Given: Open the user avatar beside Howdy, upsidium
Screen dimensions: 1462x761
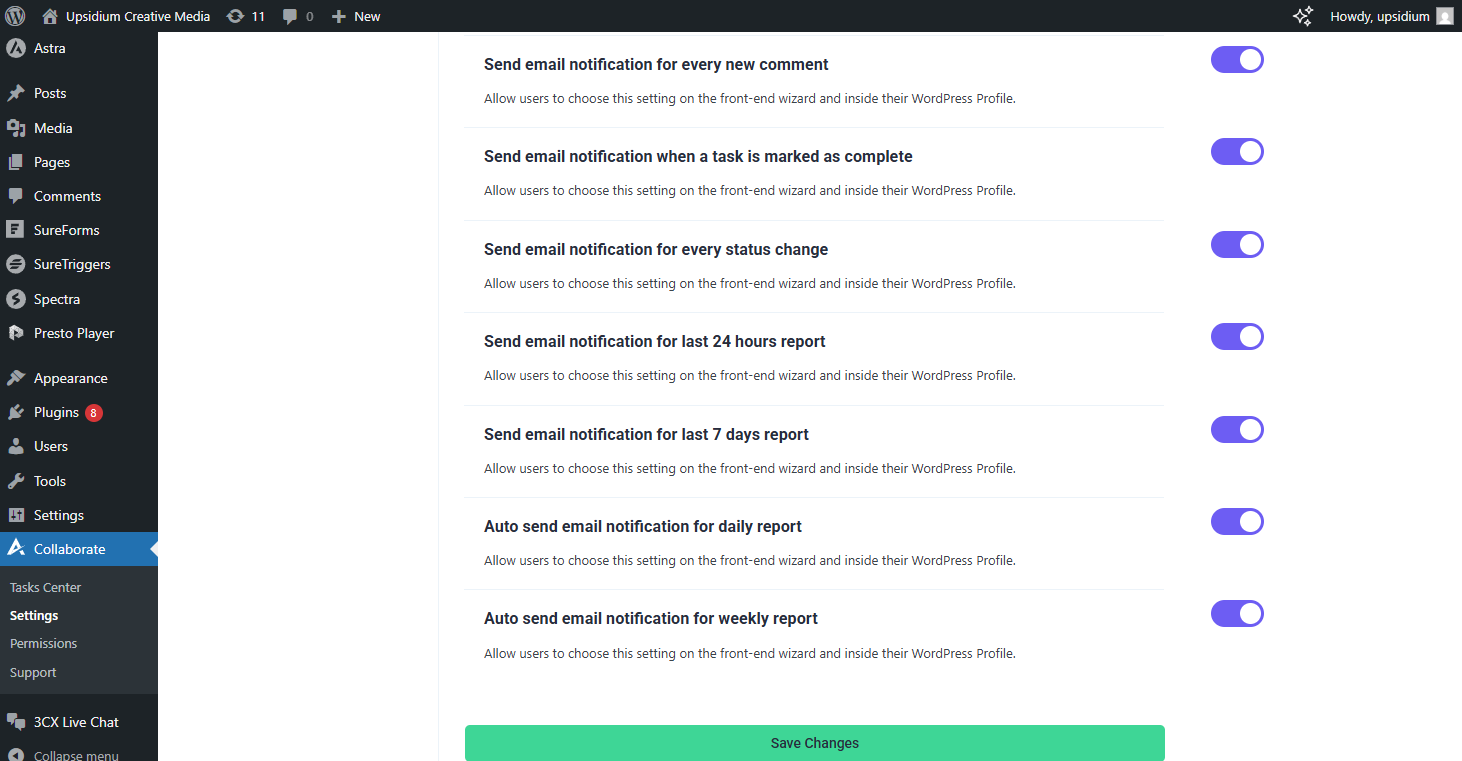Looking at the screenshot, I should 1445,16.
